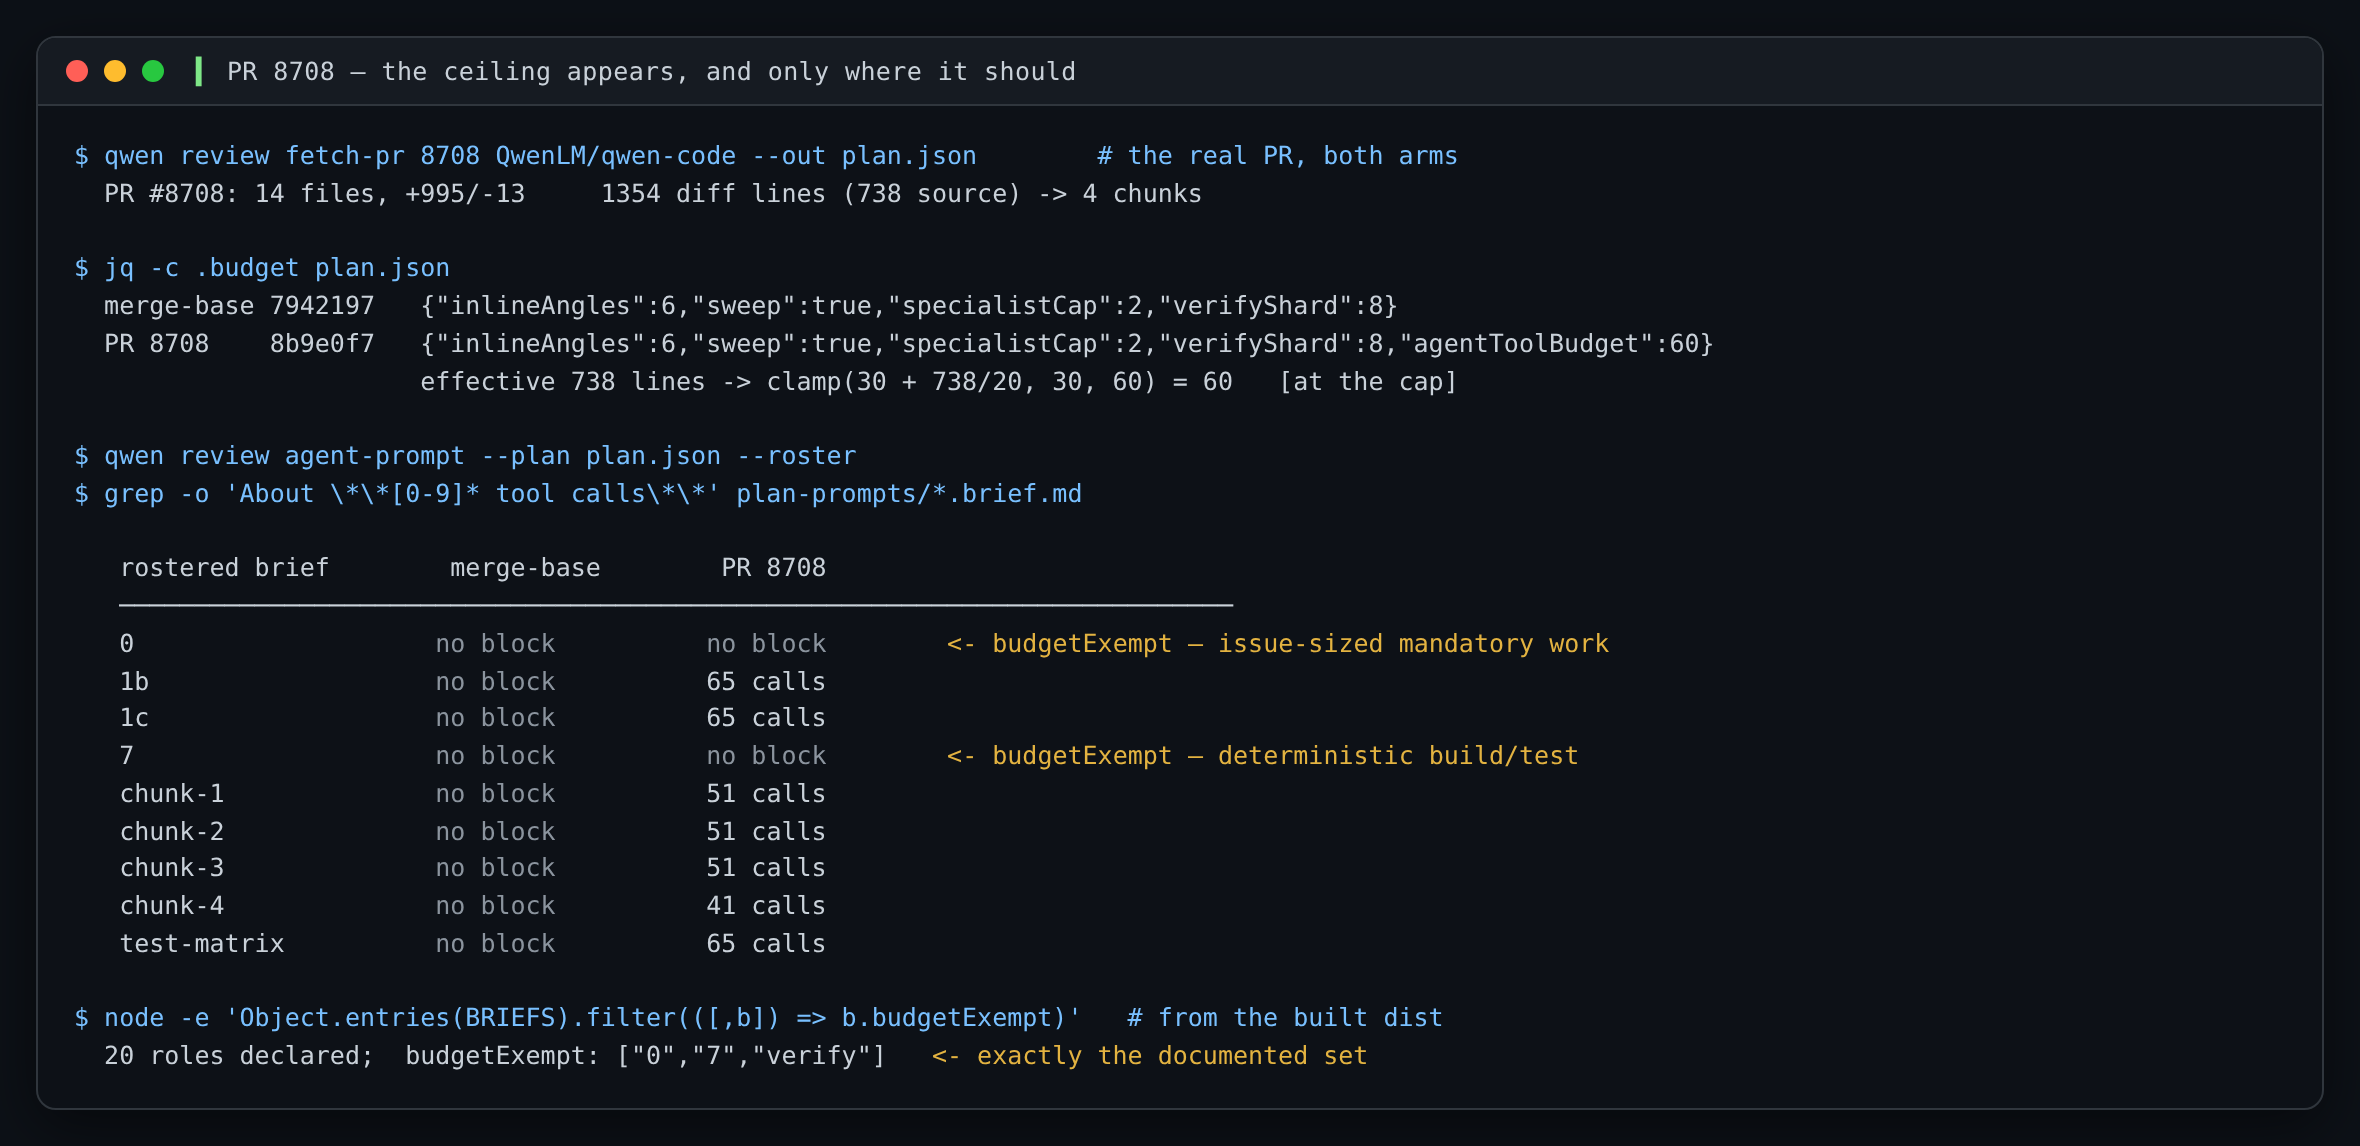Screen dimensions: 2360x1146
Task: Click the brief '1c' row label
Action: (134, 718)
